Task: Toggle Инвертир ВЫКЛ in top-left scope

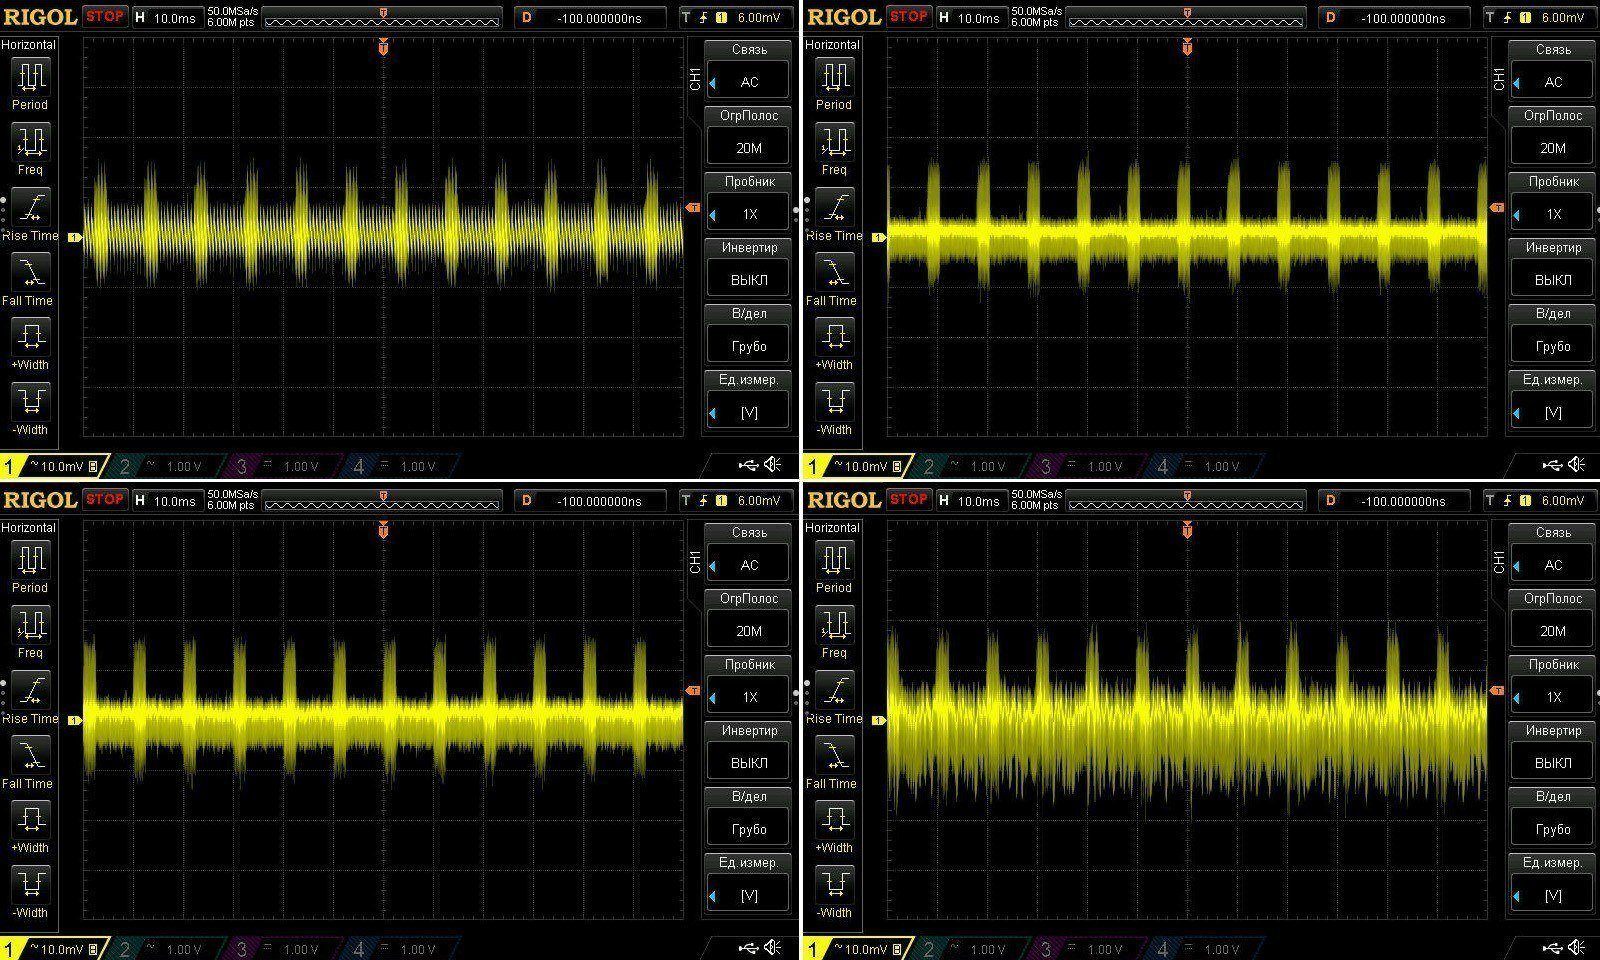Action: pos(749,279)
